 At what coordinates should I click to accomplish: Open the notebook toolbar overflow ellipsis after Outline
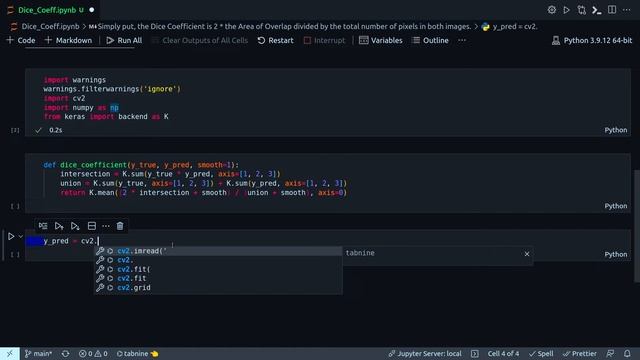click(462, 40)
